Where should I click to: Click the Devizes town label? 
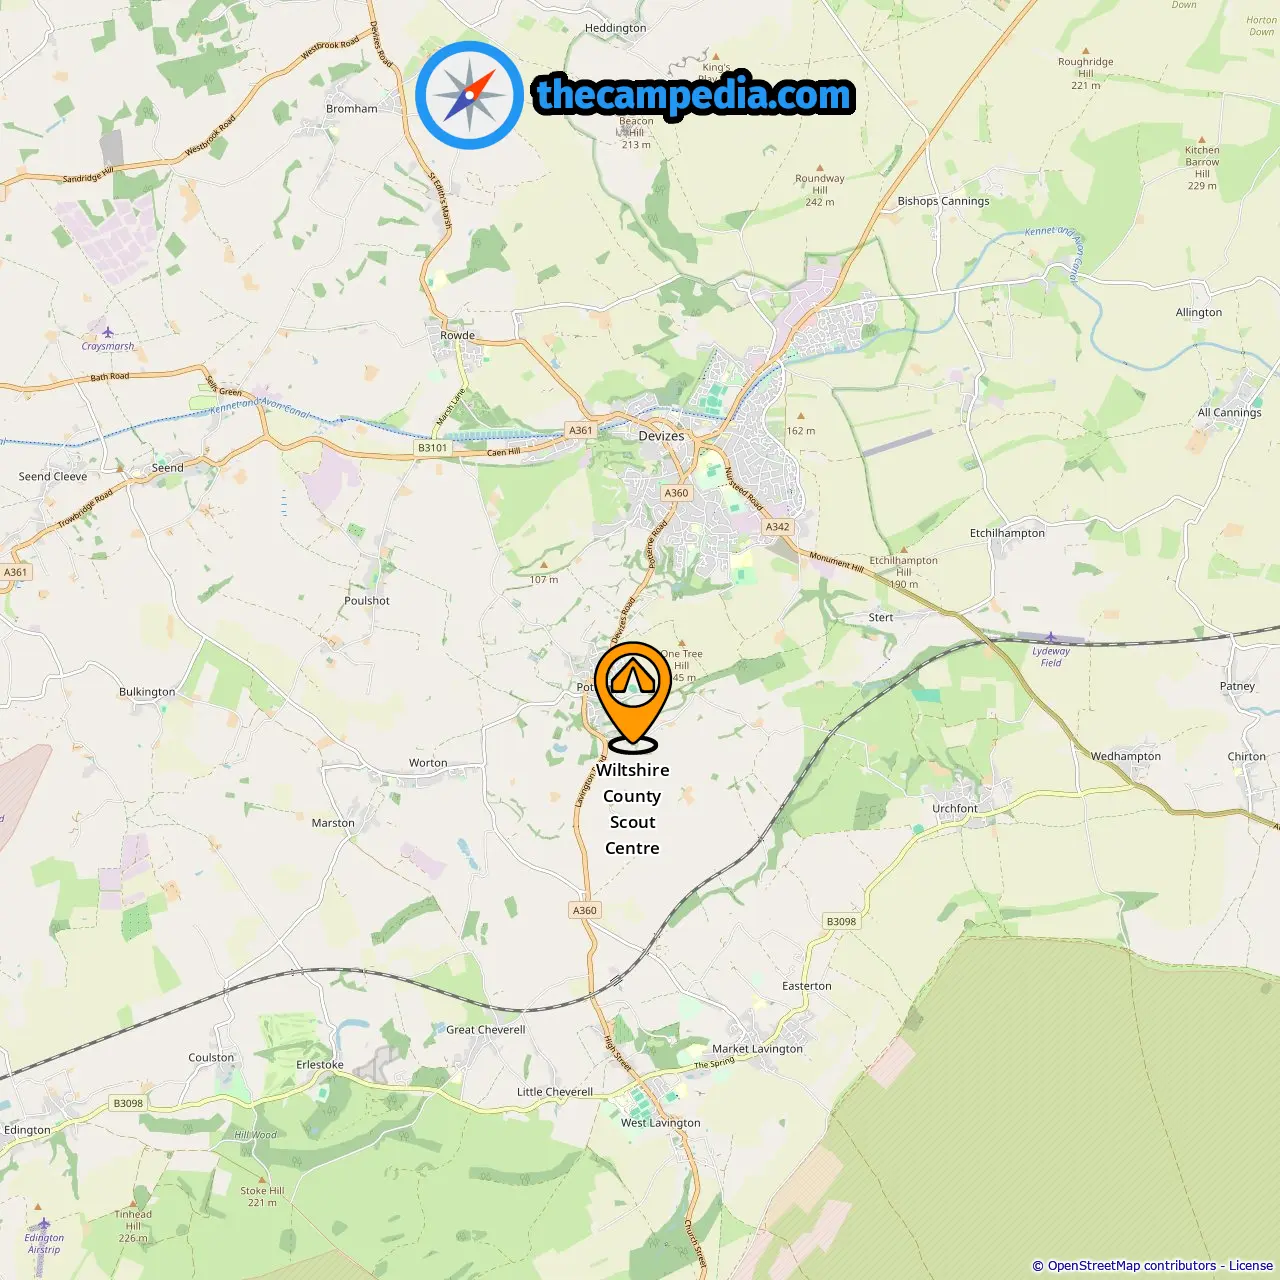click(x=661, y=436)
